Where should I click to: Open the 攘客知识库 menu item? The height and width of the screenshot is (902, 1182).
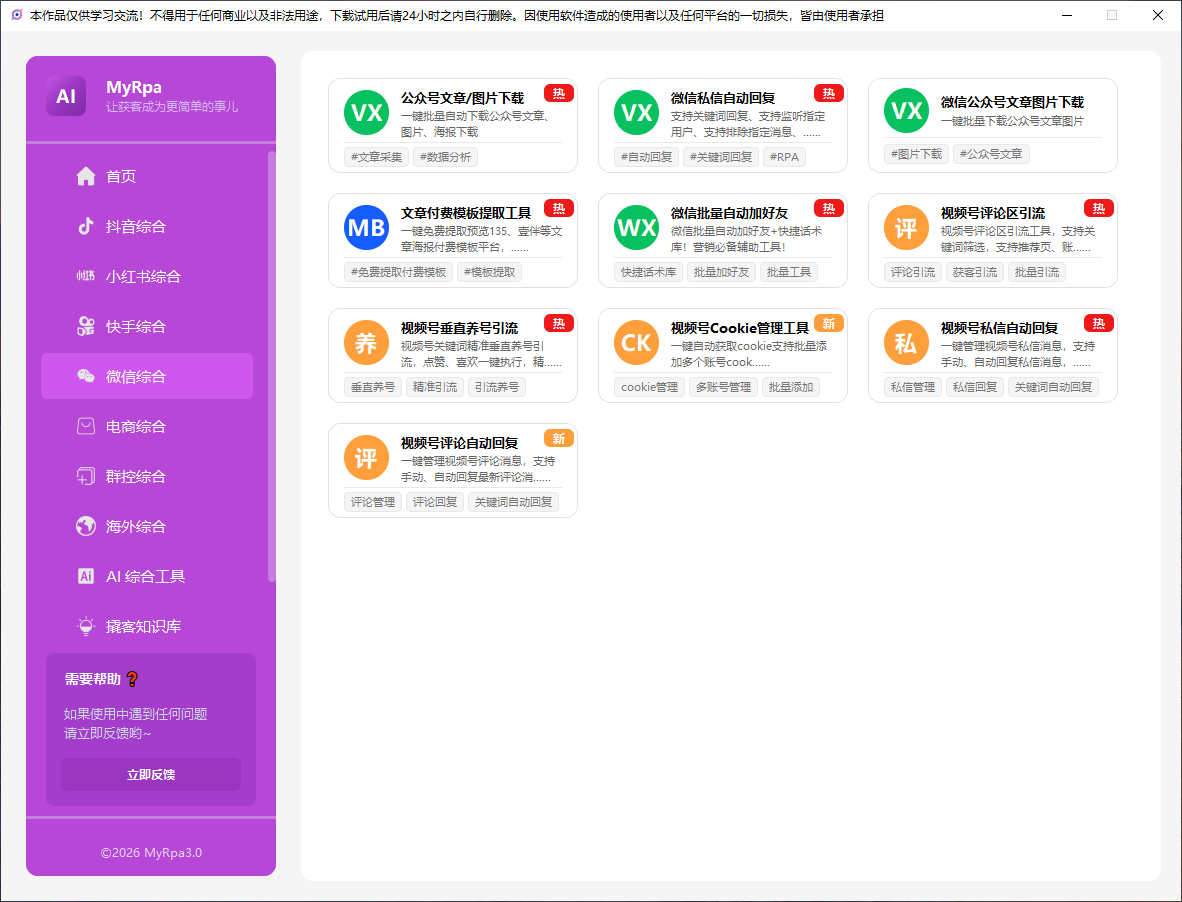pos(147,625)
